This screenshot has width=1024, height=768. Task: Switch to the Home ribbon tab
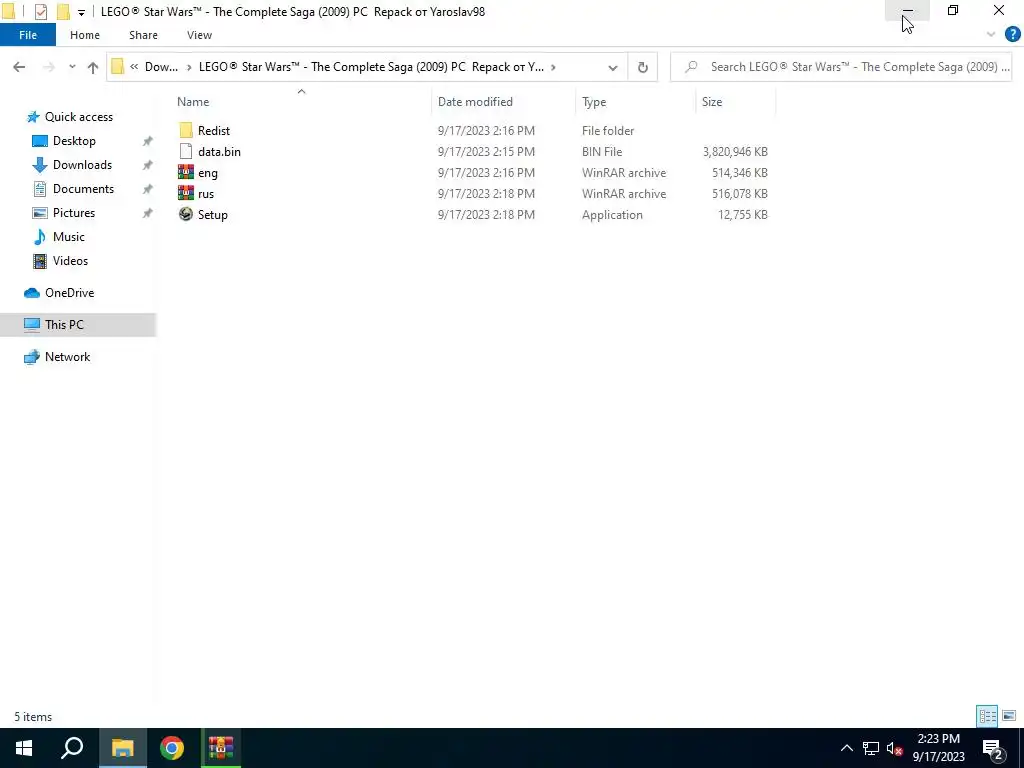tap(85, 35)
